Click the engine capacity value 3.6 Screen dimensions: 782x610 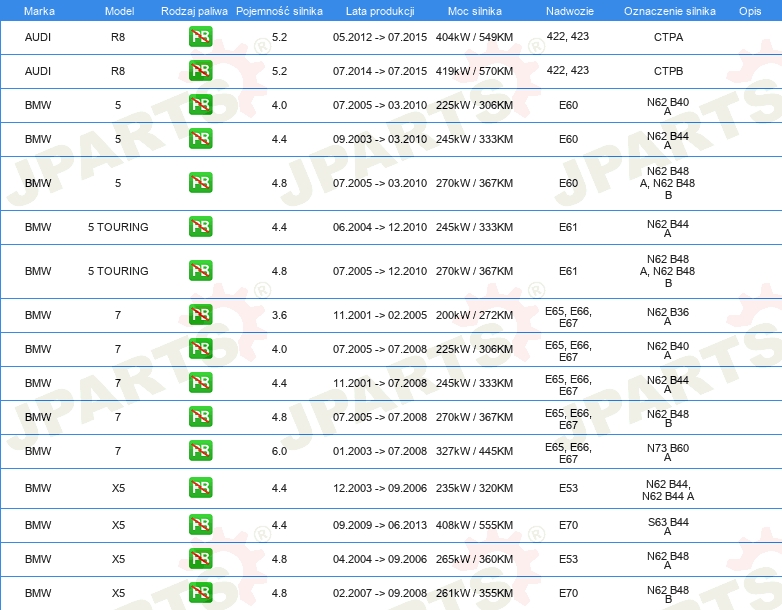(279, 315)
